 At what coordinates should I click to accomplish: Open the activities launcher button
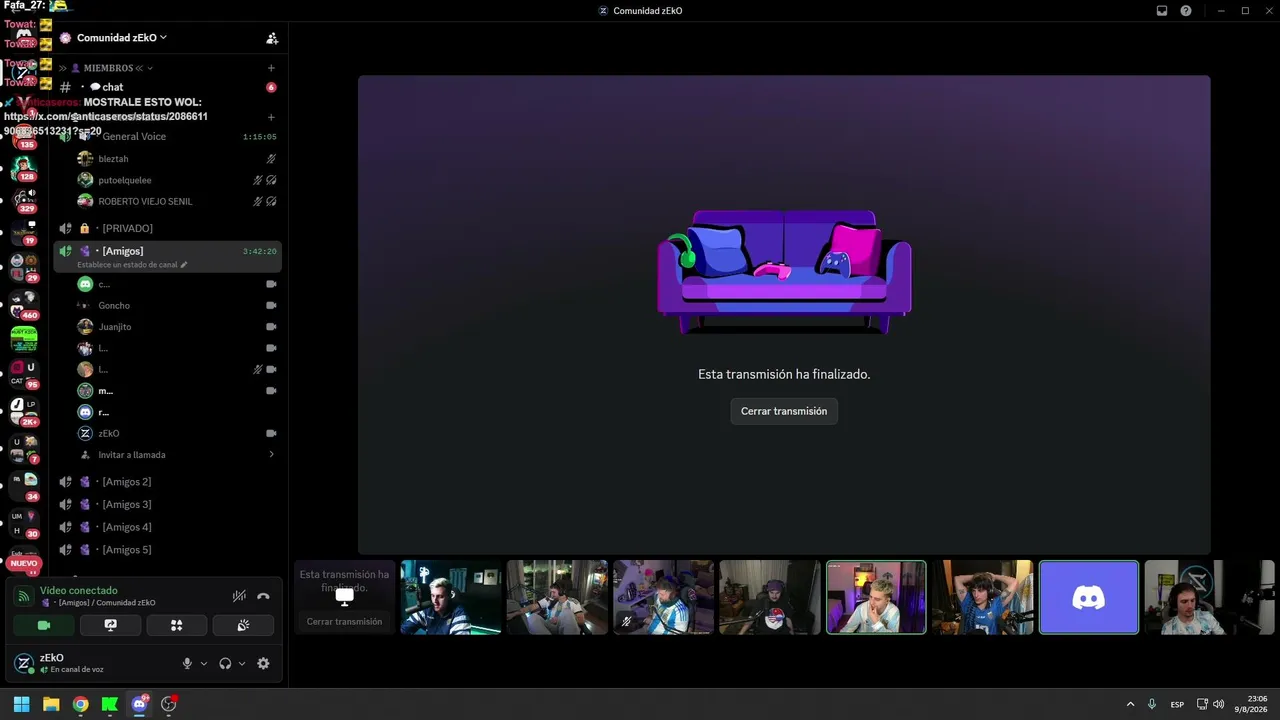(176, 625)
